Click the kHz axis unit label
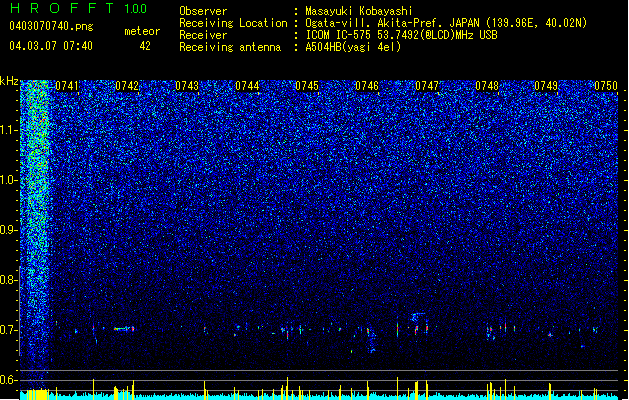The width and height of the screenshot is (629, 400). coord(9,81)
